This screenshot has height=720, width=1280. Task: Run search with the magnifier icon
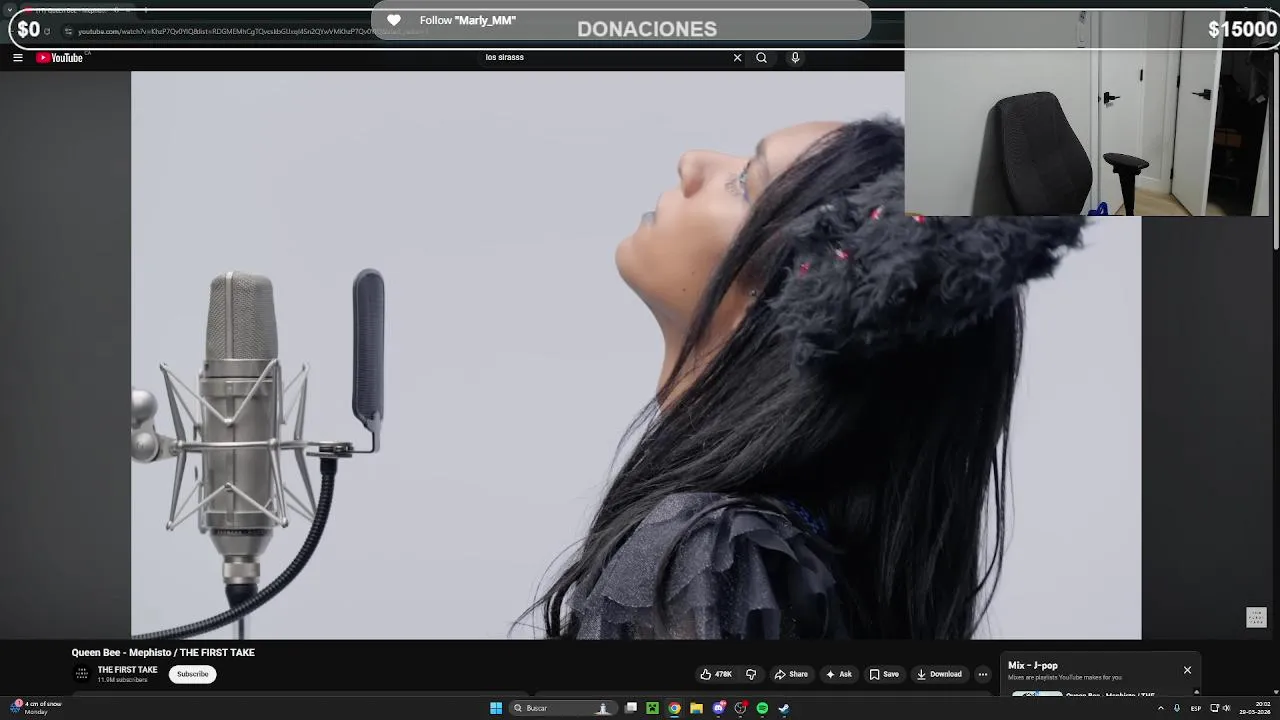[x=762, y=57]
